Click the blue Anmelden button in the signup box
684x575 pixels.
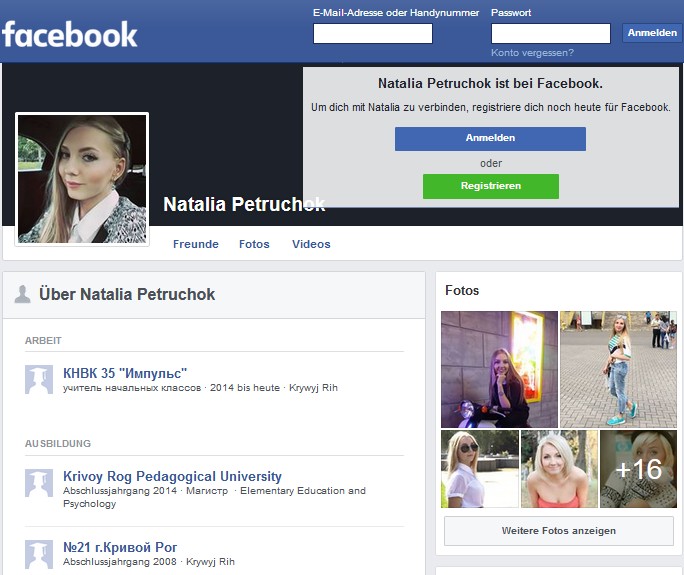point(490,139)
